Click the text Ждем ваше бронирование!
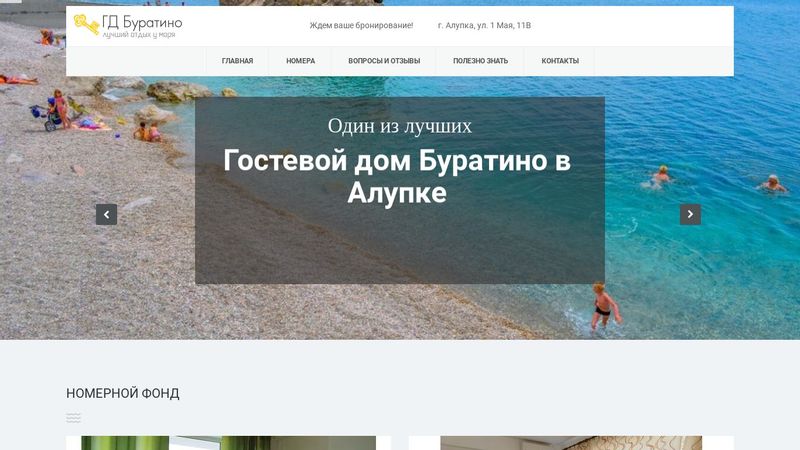 coord(361,25)
